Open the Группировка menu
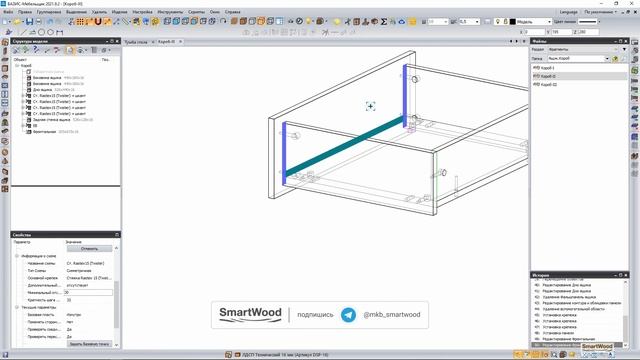This screenshot has height=360, width=640. point(49,12)
